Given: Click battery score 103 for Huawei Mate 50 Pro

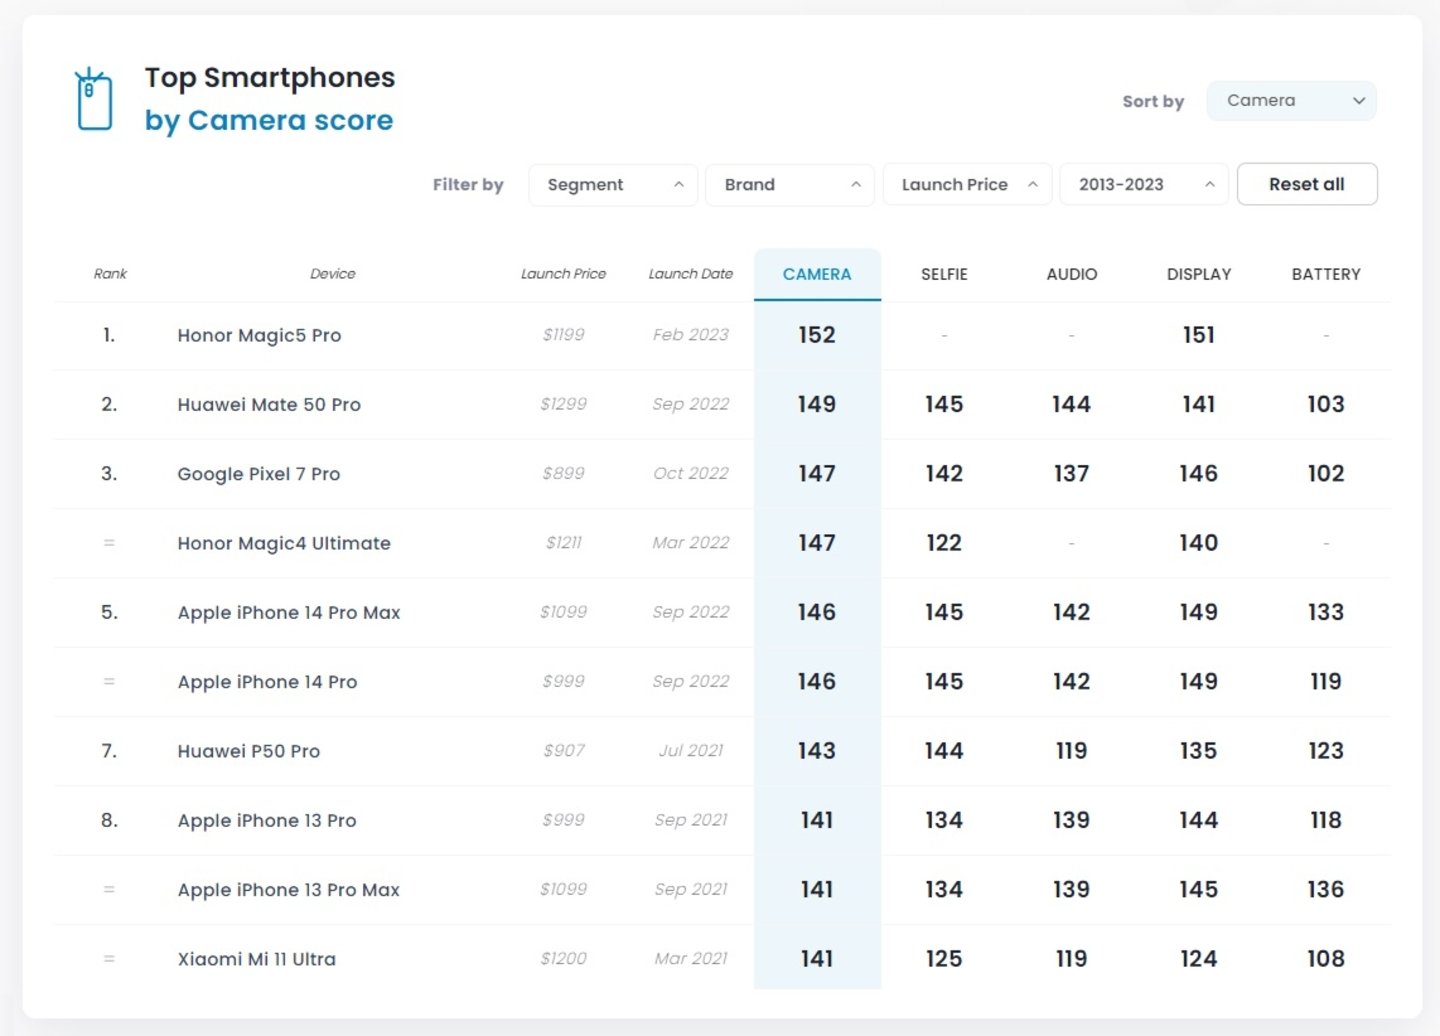Looking at the screenshot, I should [1326, 404].
